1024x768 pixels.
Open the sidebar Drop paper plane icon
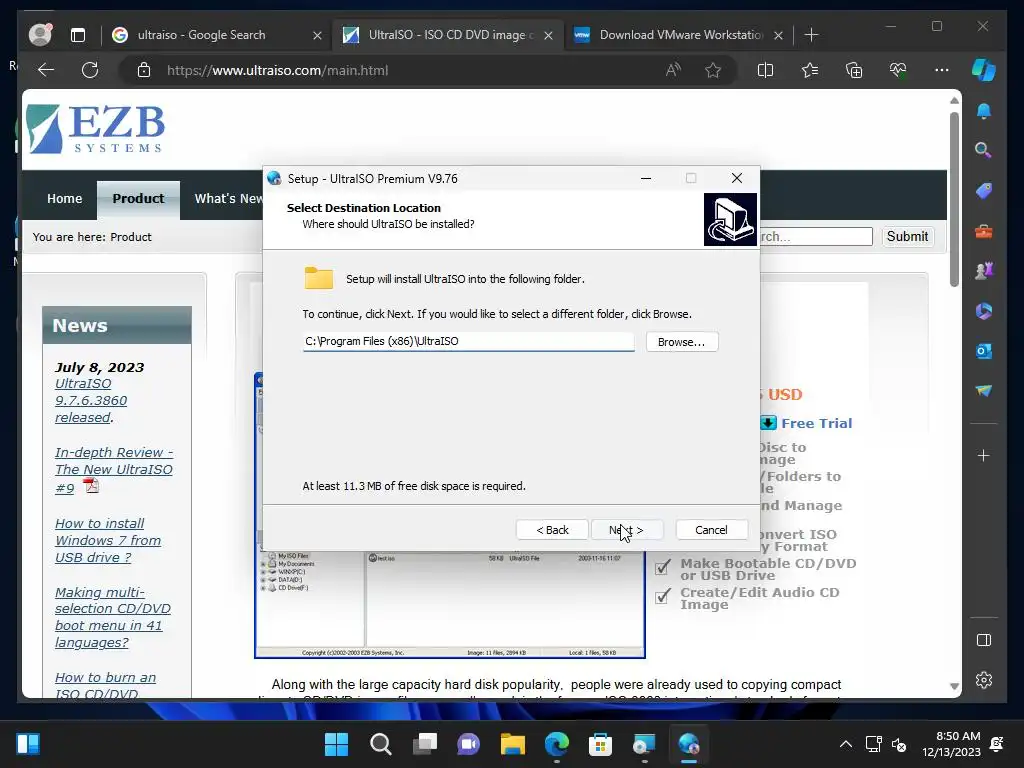[984, 391]
